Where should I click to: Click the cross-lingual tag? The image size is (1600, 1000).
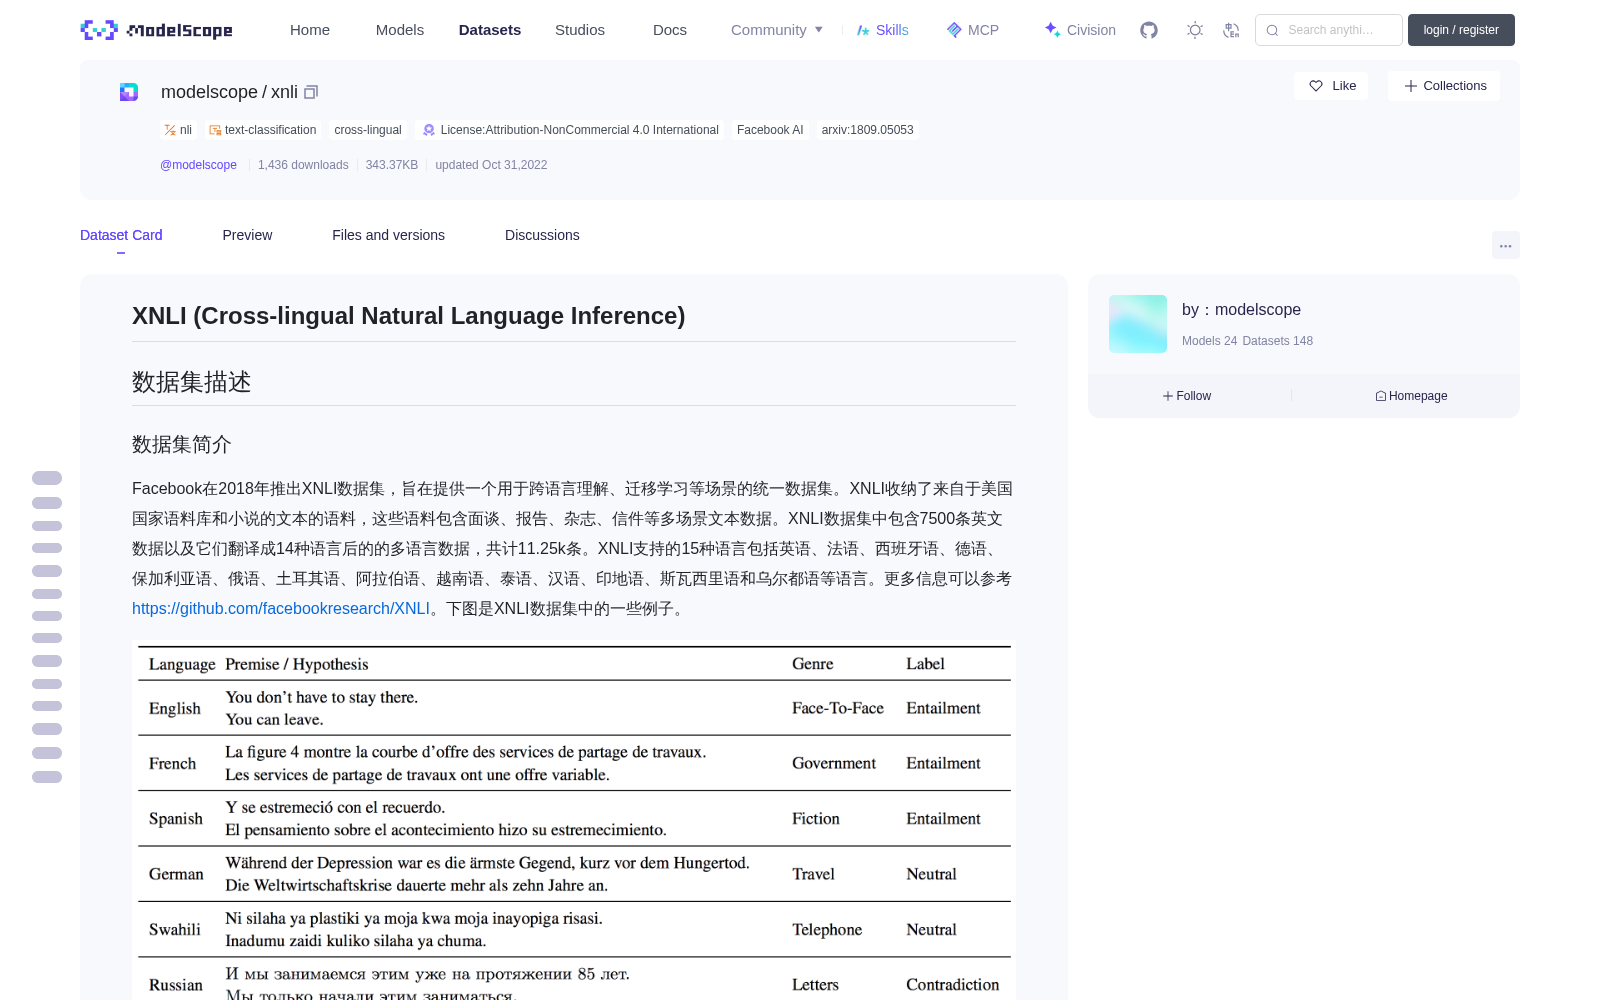pos(368,130)
